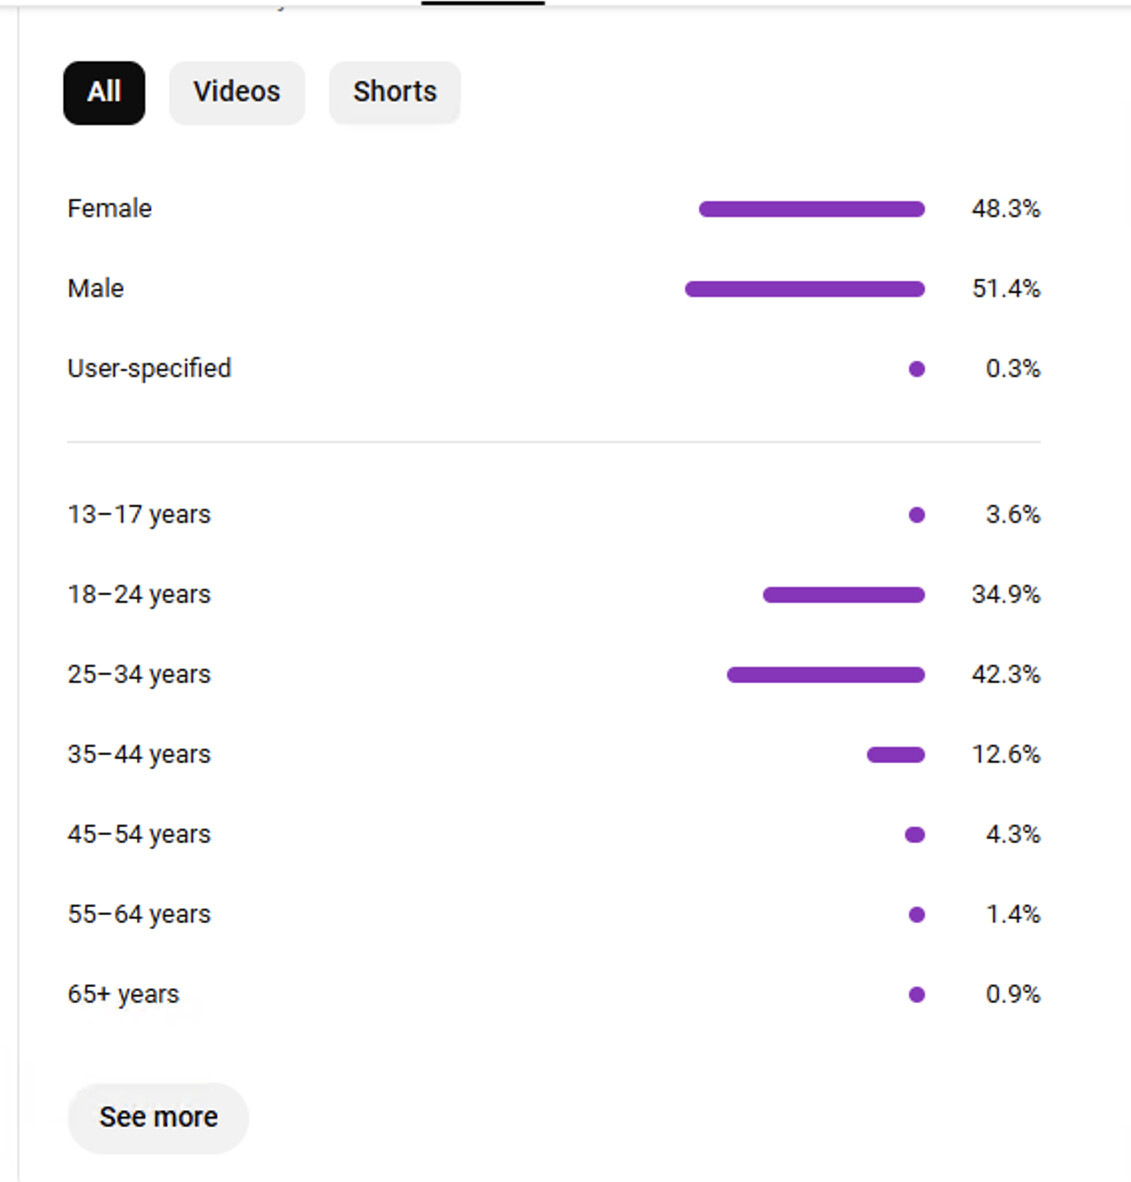Viewport: 1131px width, 1182px height.
Task: Click the Male percentage bar
Action: tap(805, 289)
